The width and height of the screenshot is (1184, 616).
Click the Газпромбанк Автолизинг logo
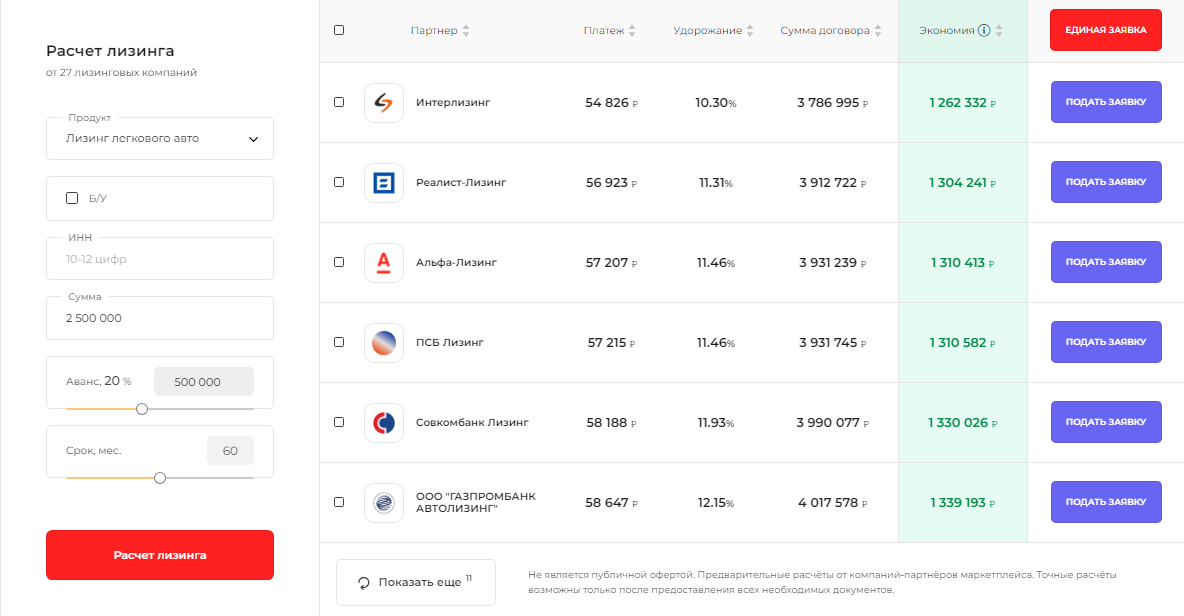(384, 503)
